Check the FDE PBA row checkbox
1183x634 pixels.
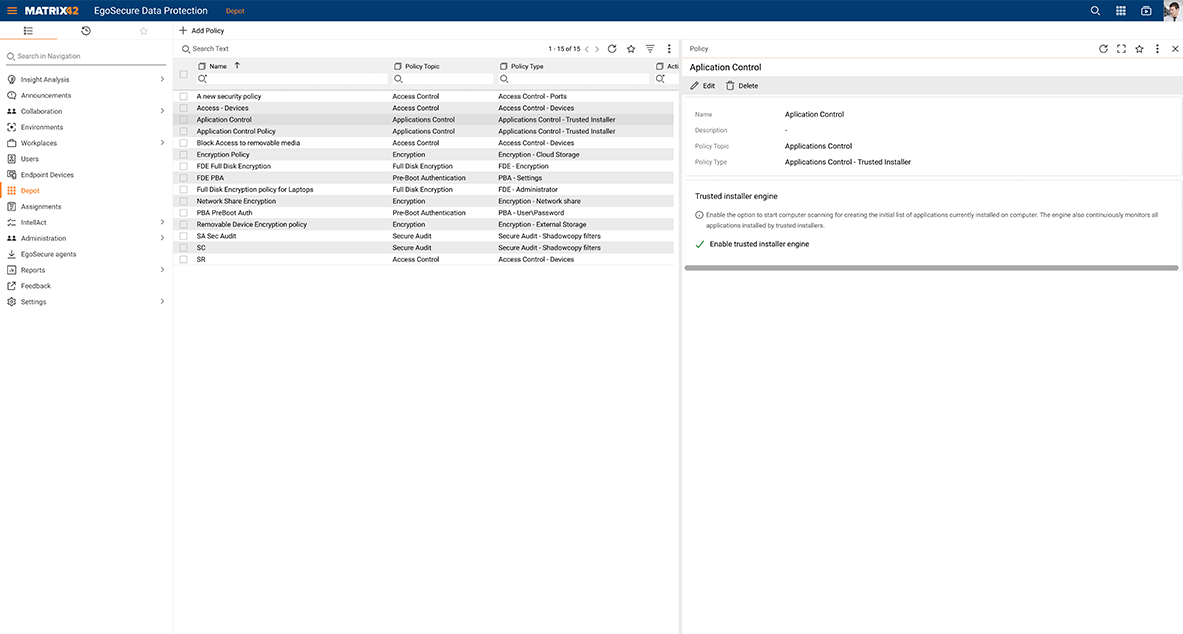(x=182, y=177)
